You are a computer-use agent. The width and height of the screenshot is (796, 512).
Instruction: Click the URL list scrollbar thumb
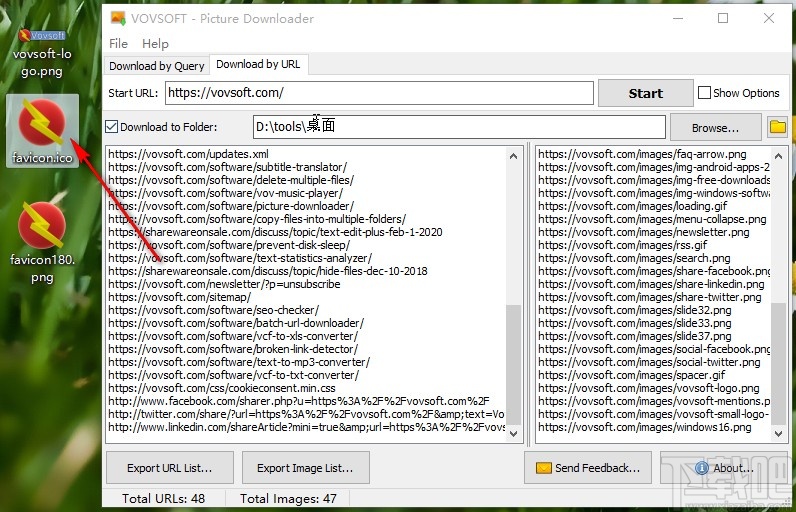coord(513,364)
